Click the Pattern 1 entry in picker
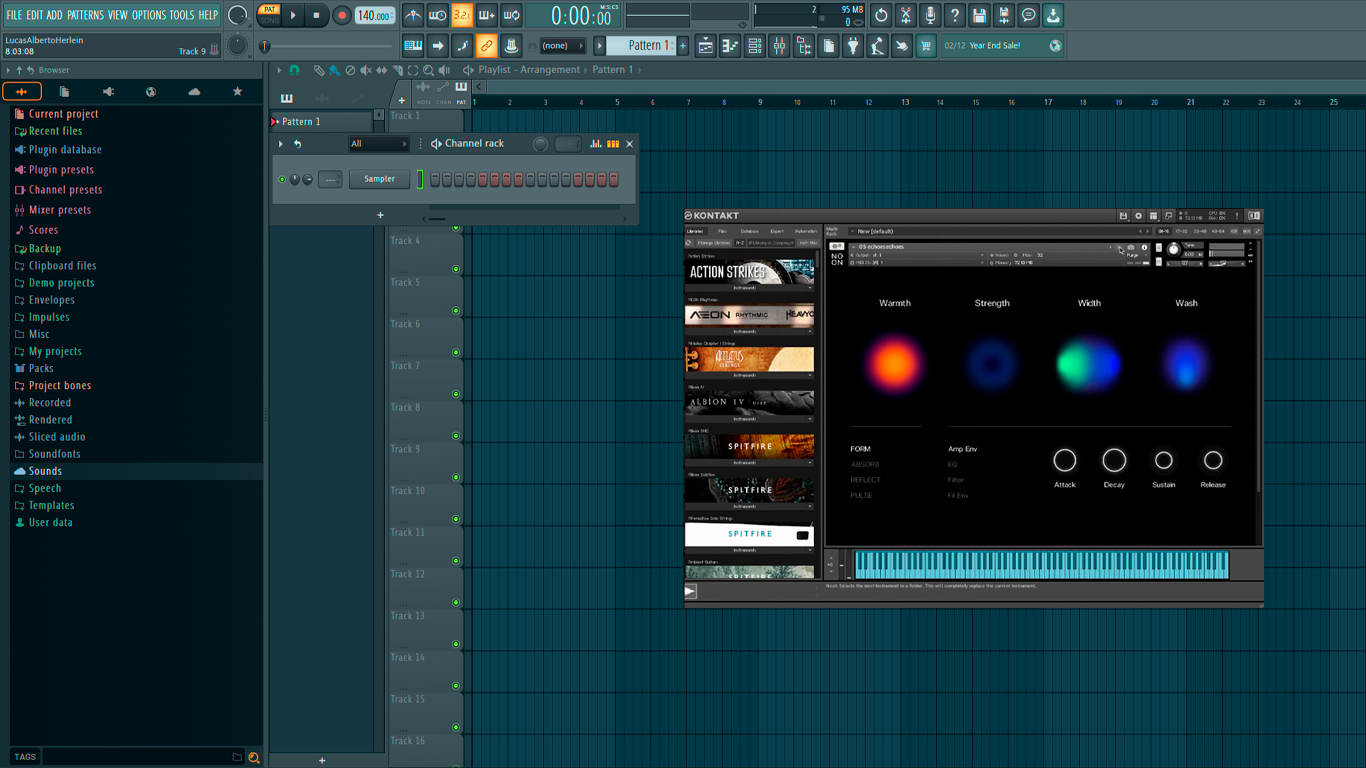The image size is (1366, 768). point(321,122)
